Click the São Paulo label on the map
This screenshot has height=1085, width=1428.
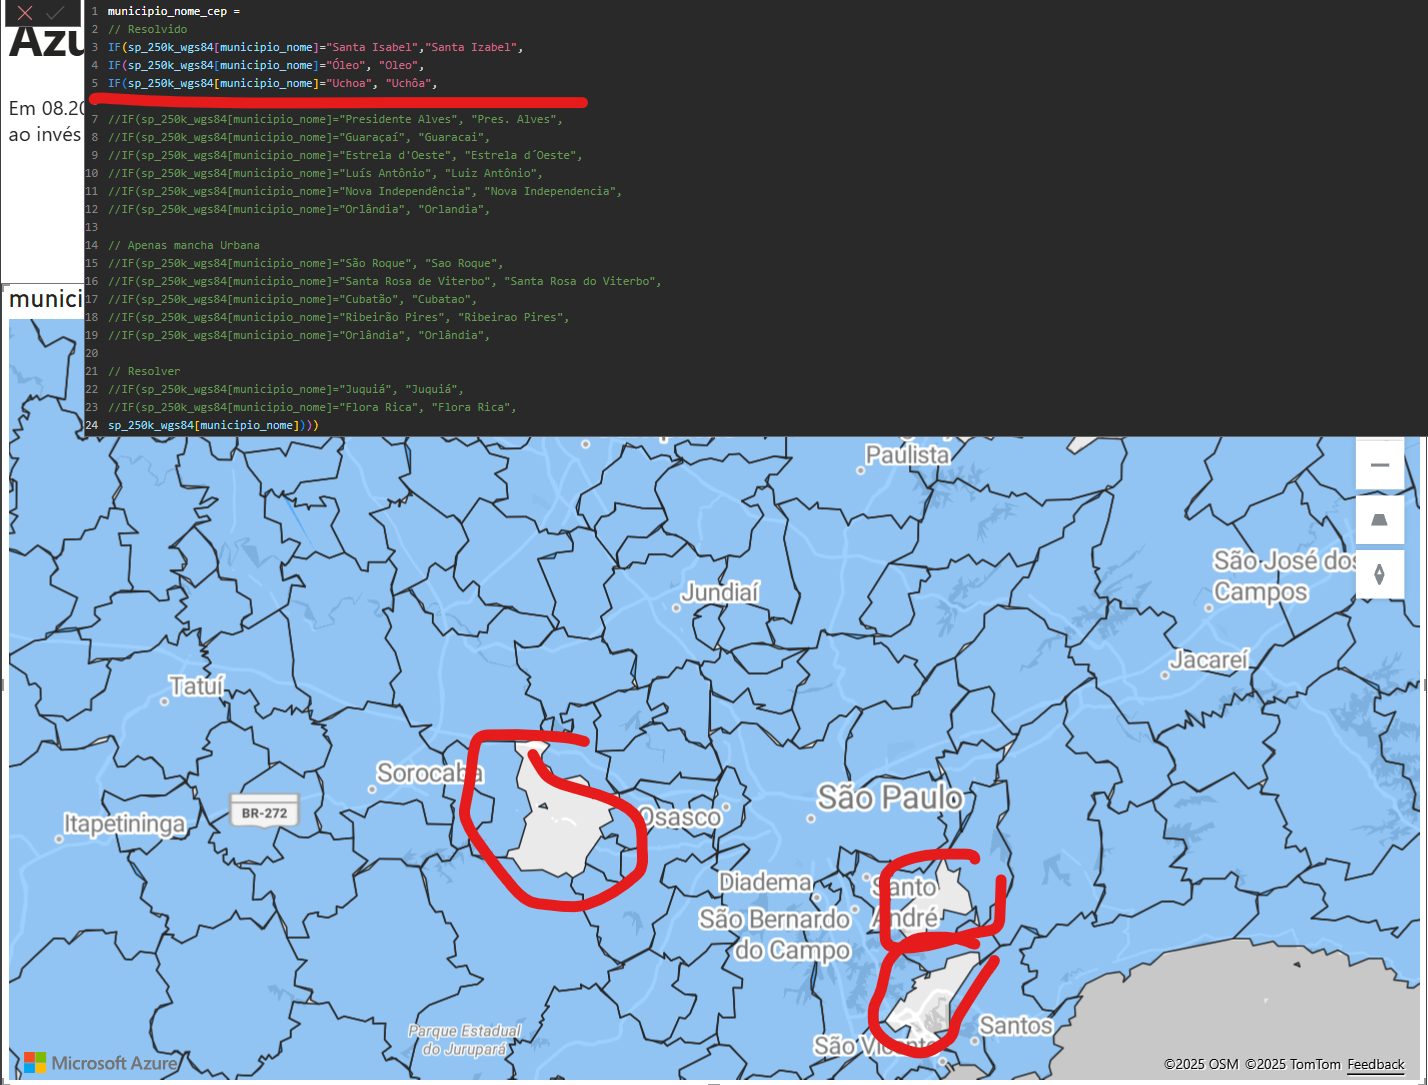891,798
